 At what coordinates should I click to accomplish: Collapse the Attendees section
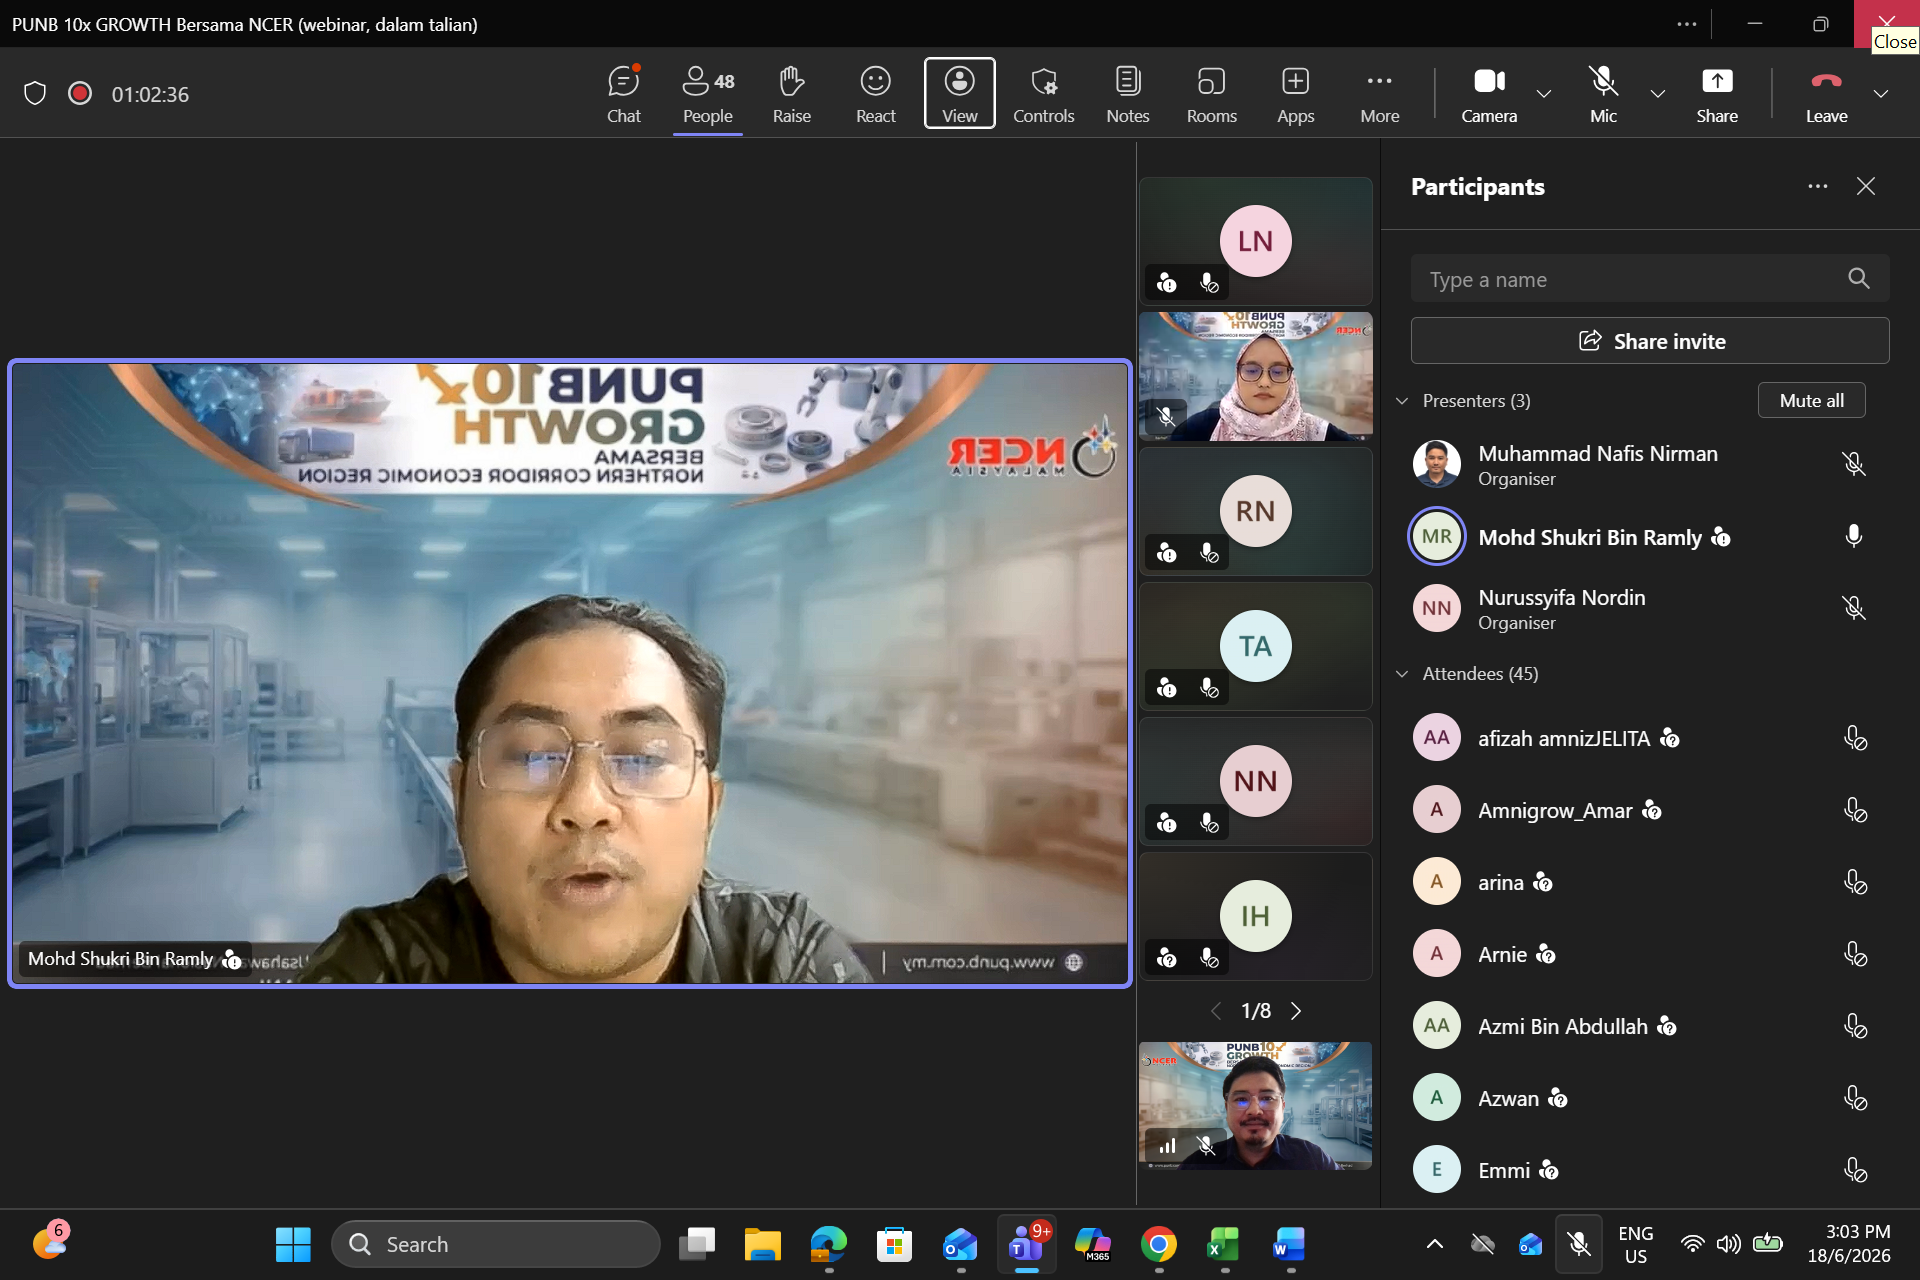[x=1402, y=674]
